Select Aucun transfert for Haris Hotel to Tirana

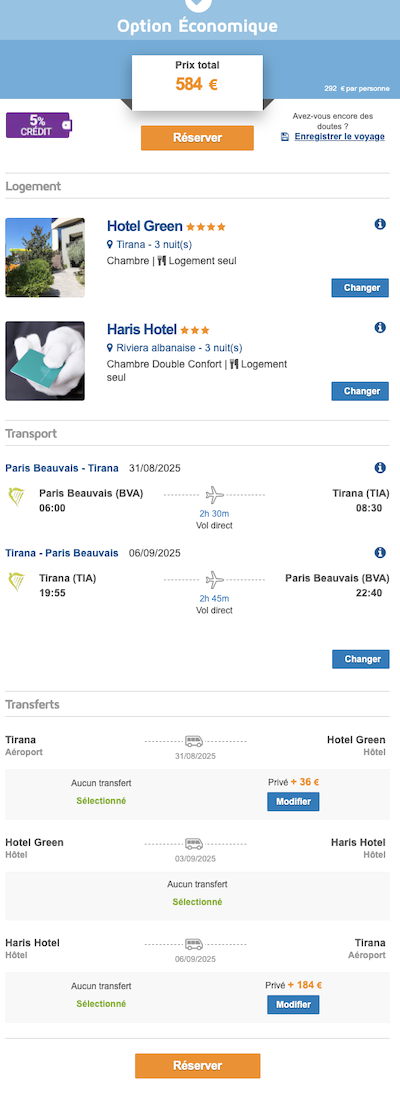101,995
